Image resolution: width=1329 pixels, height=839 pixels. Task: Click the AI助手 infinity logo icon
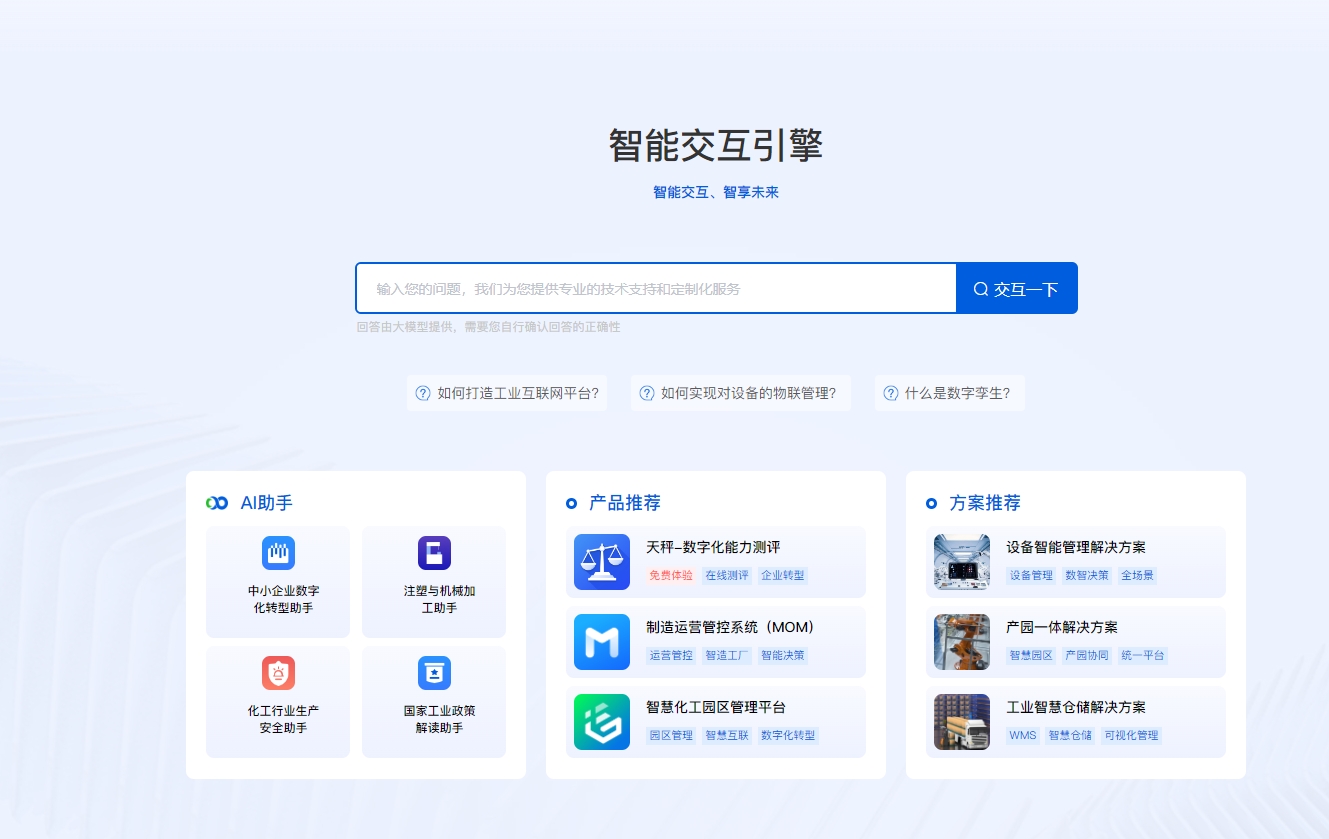[216, 503]
